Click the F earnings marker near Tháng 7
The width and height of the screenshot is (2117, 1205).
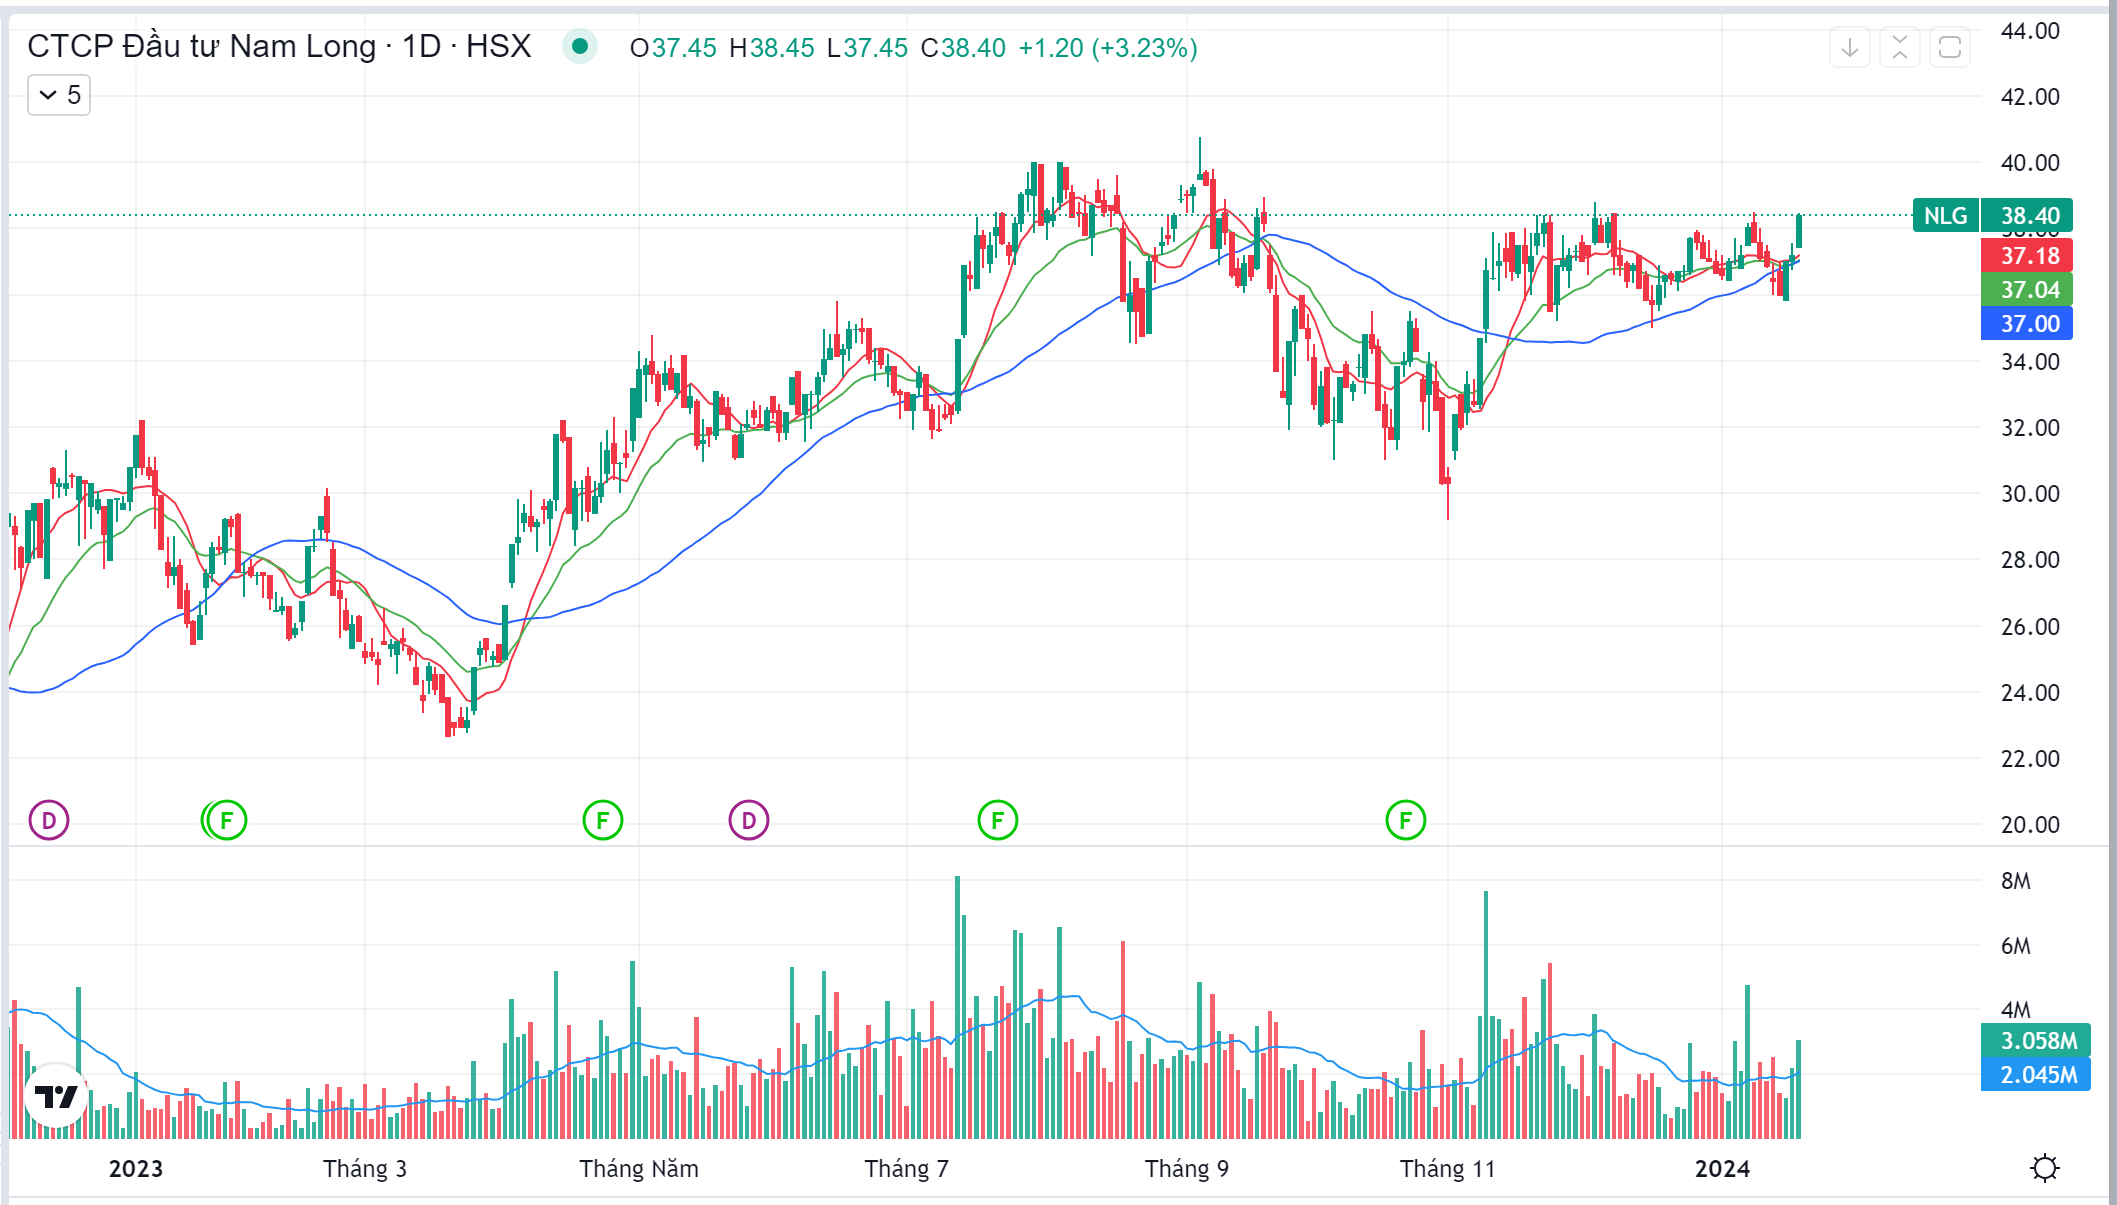coord(997,821)
